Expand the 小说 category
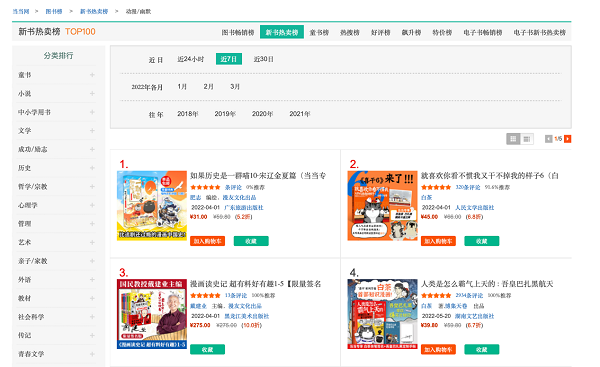The height and width of the screenshot is (367, 600). tap(92, 93)
